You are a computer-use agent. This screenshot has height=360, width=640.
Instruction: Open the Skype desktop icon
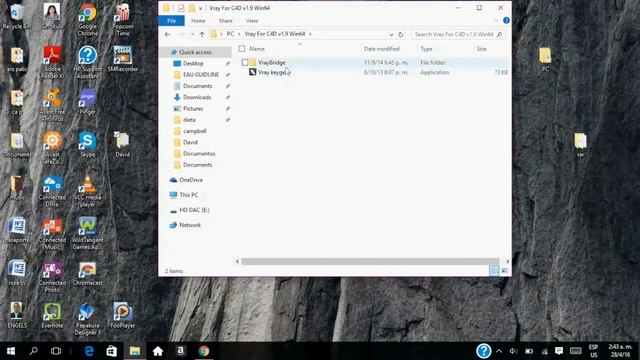pyautogui.click(x=87, y=144)
